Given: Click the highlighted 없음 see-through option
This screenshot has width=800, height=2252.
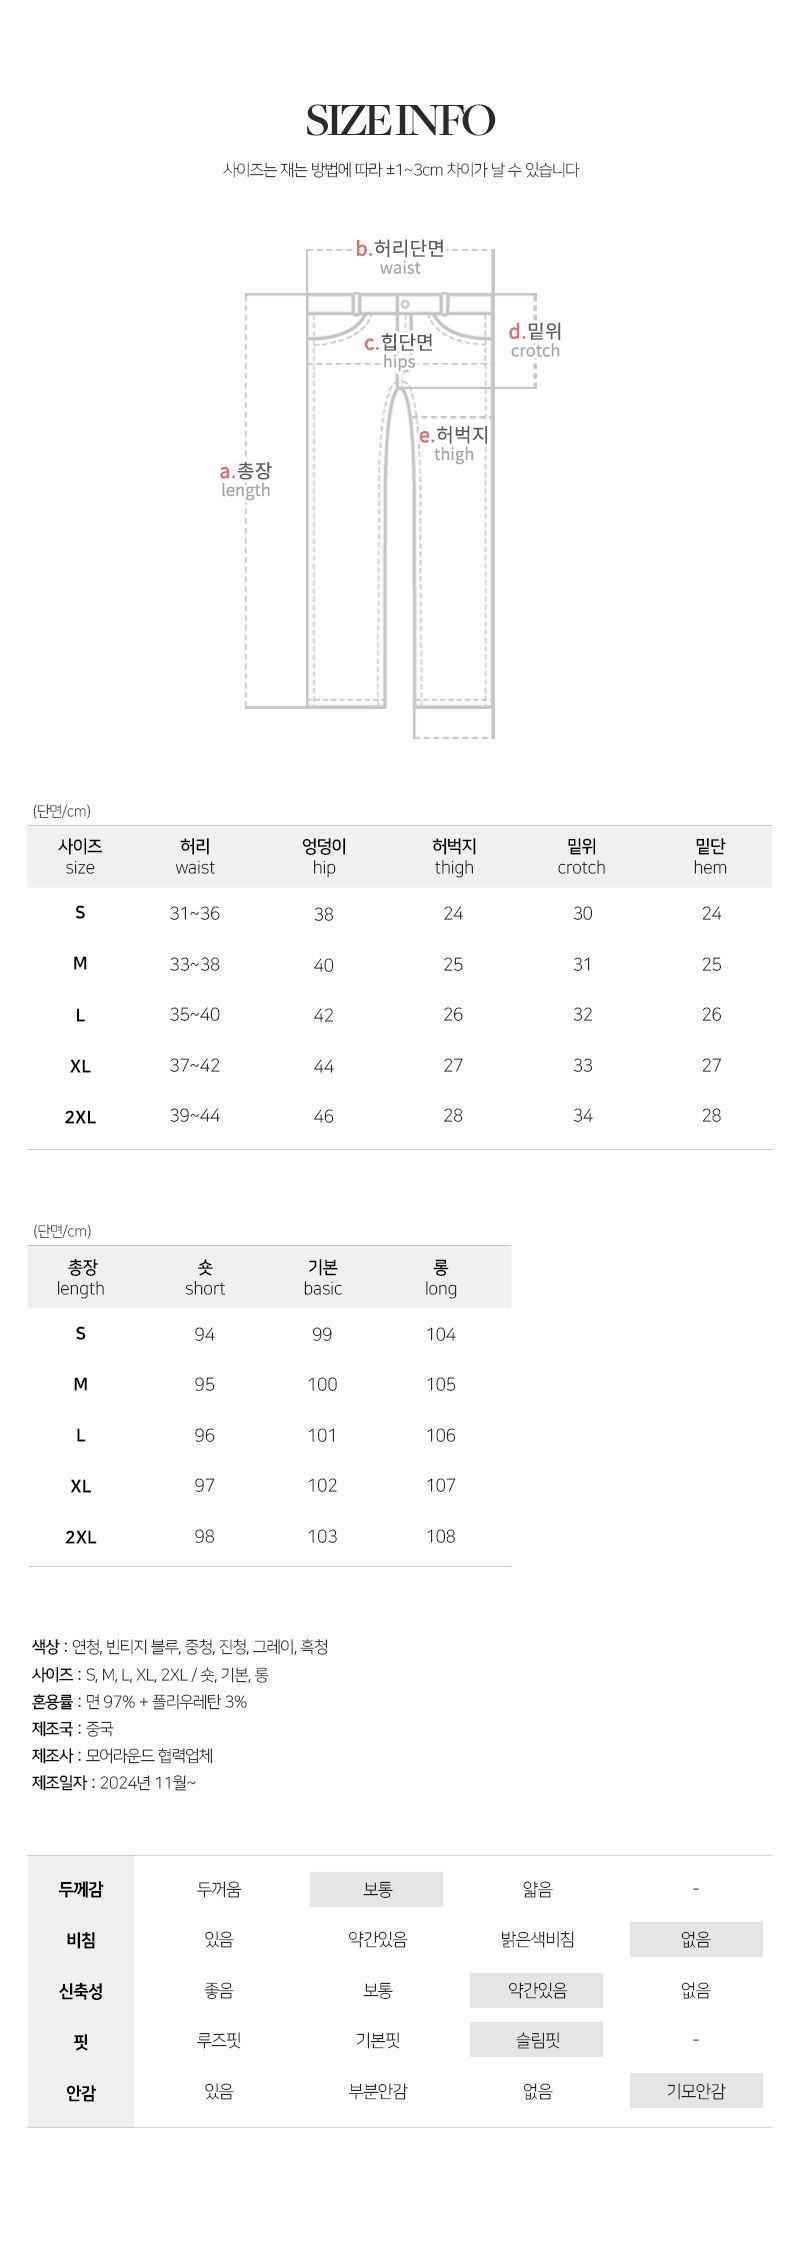Looking at the screenshot, I should click(696, 1939).
